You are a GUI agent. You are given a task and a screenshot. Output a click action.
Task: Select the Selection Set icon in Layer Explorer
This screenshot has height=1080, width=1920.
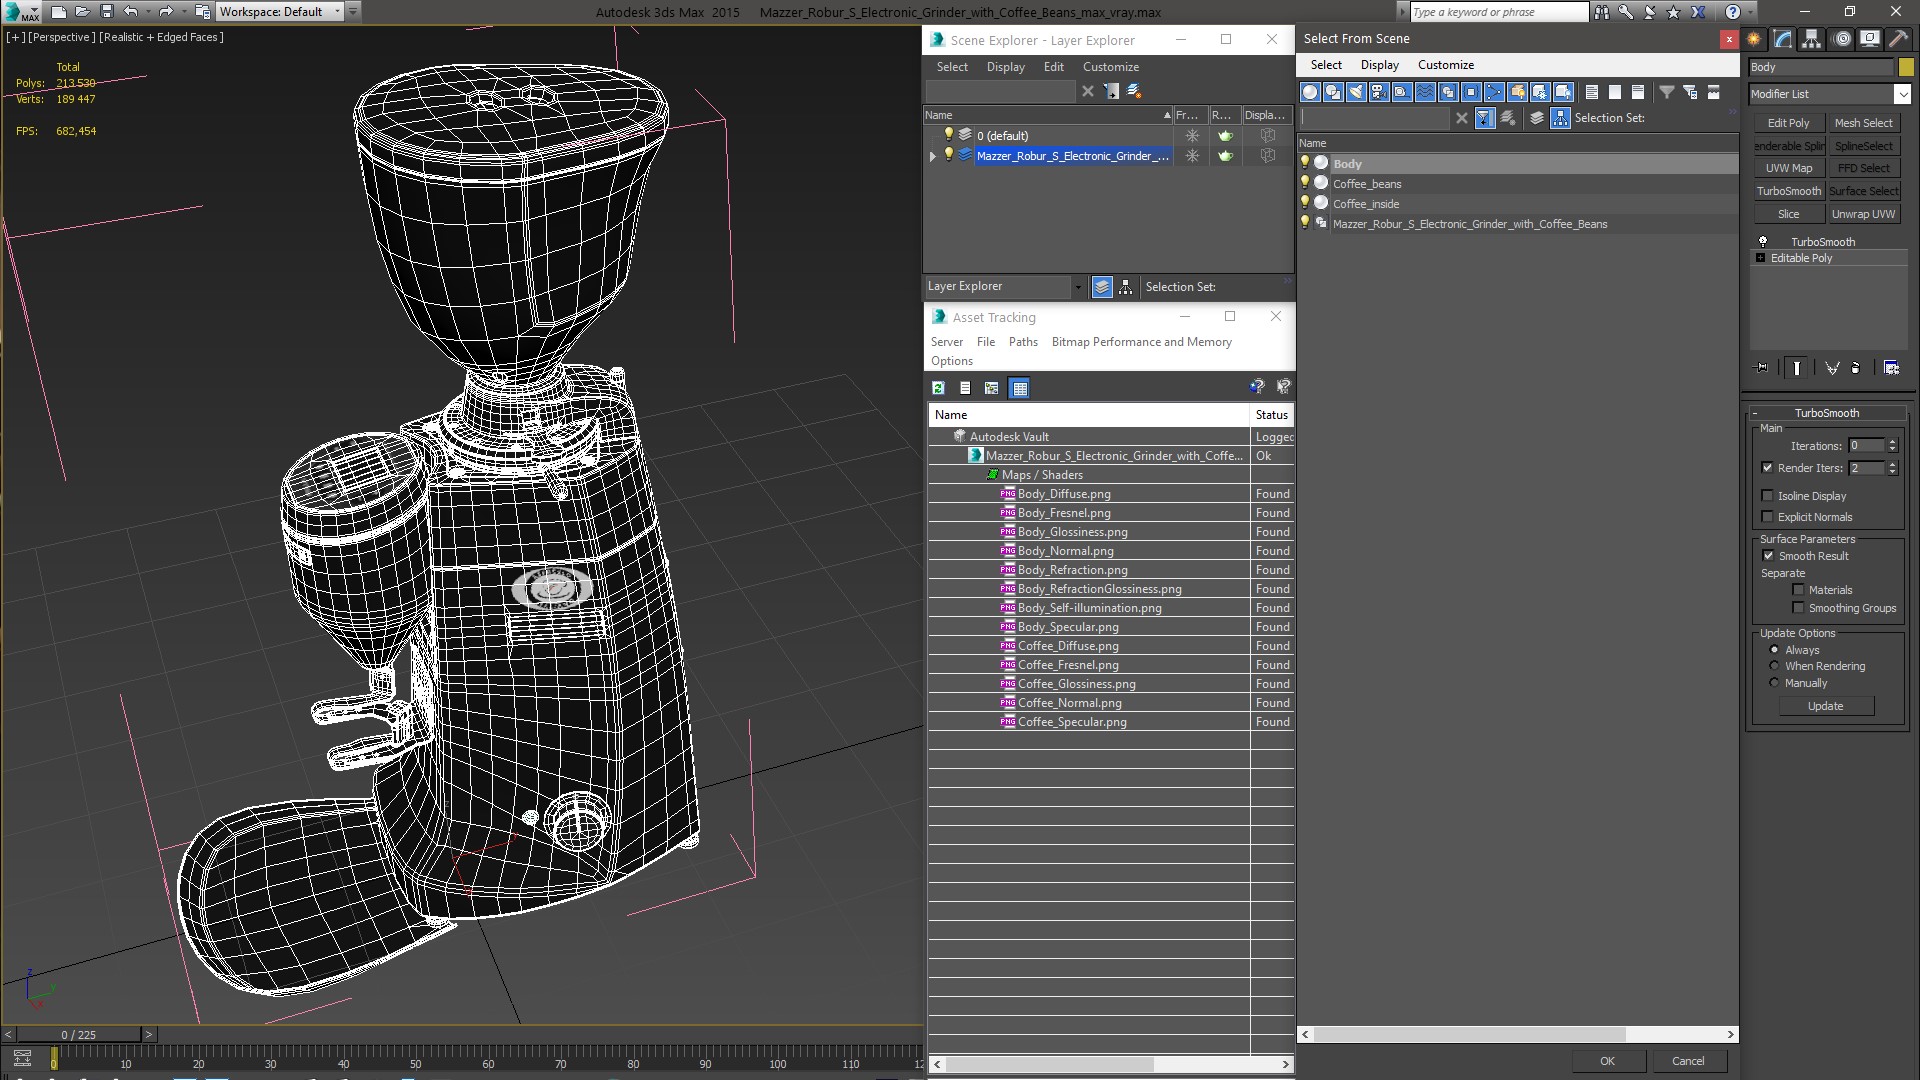[1125, 286]
